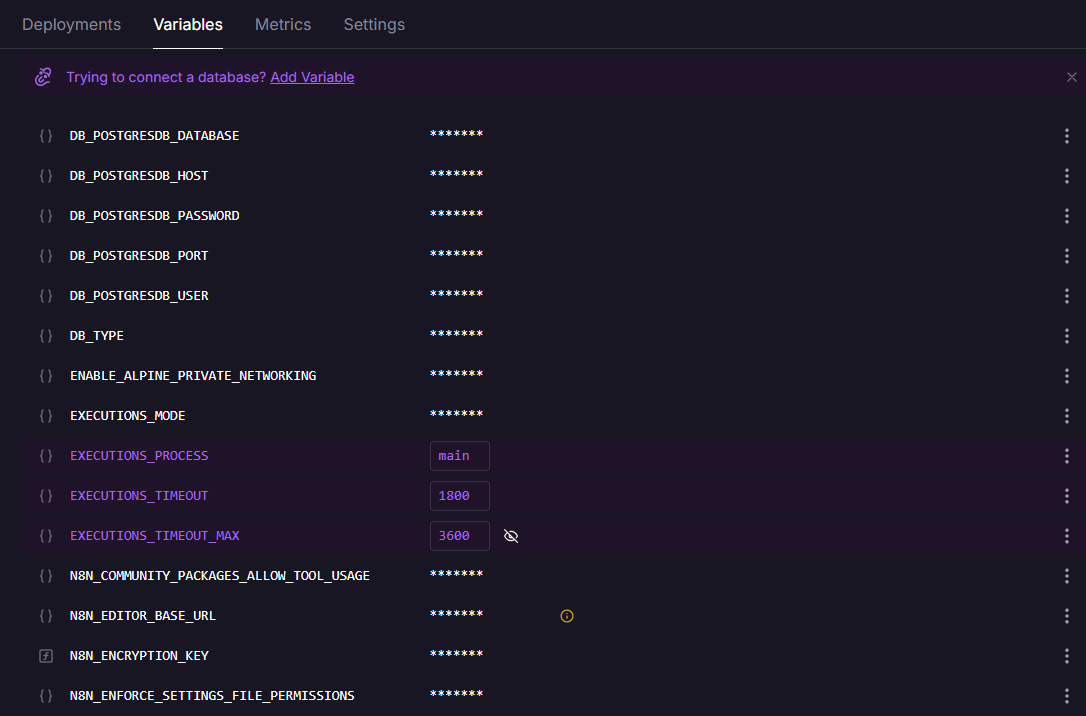Click the Add Variable link
This screenshot has height=716, width=1086.
coord(312,77)
